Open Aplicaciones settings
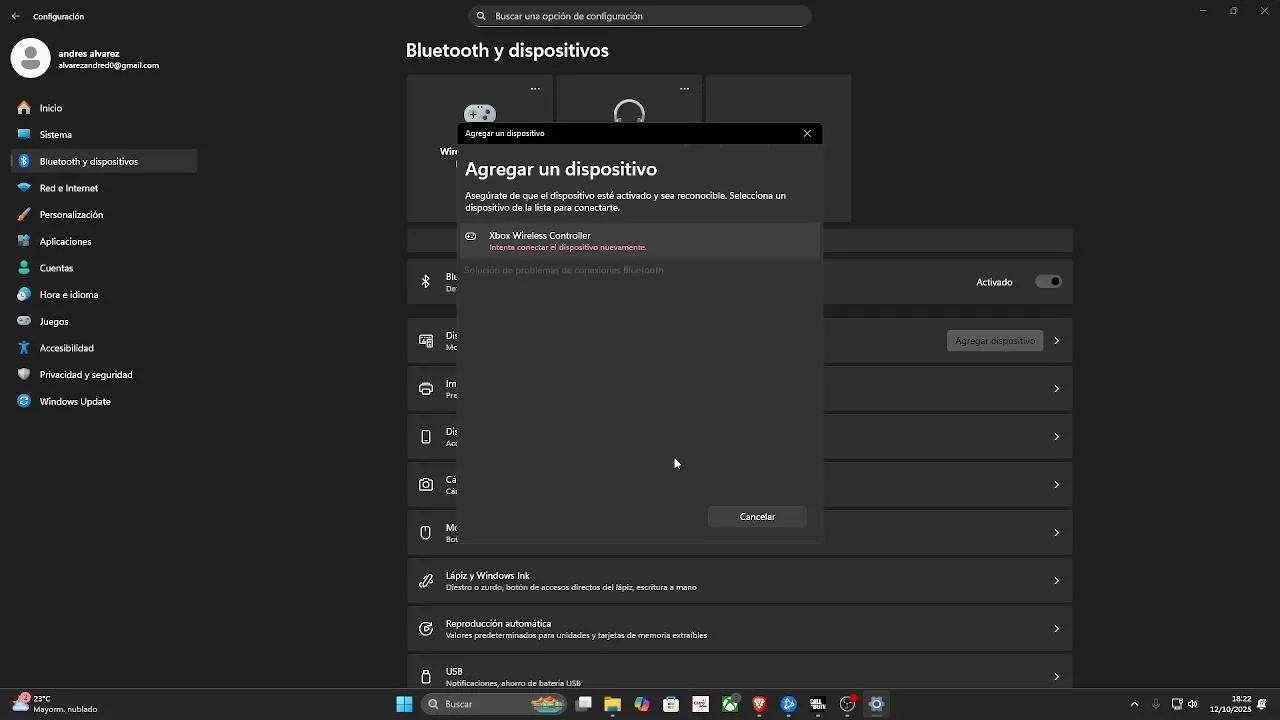 (x=104, y=241)
